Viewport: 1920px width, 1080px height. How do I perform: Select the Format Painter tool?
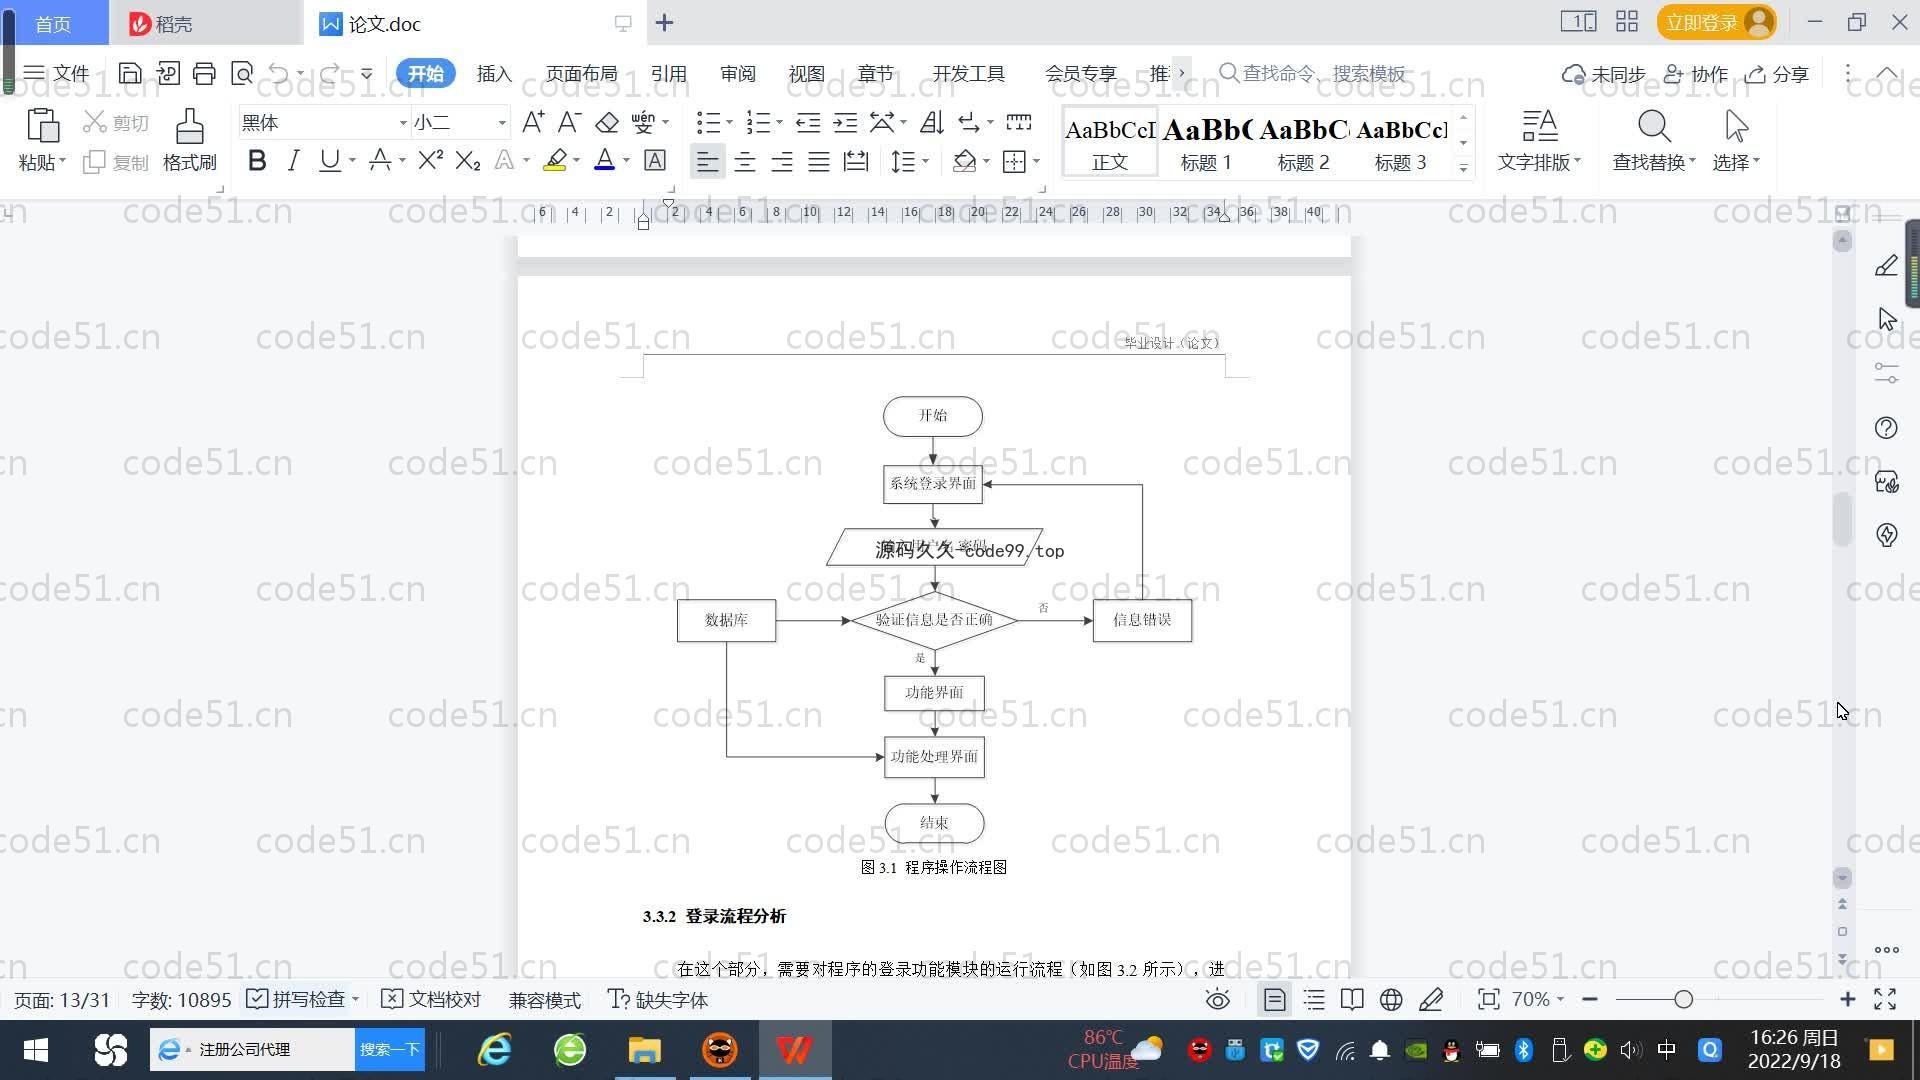click(190, 140)
